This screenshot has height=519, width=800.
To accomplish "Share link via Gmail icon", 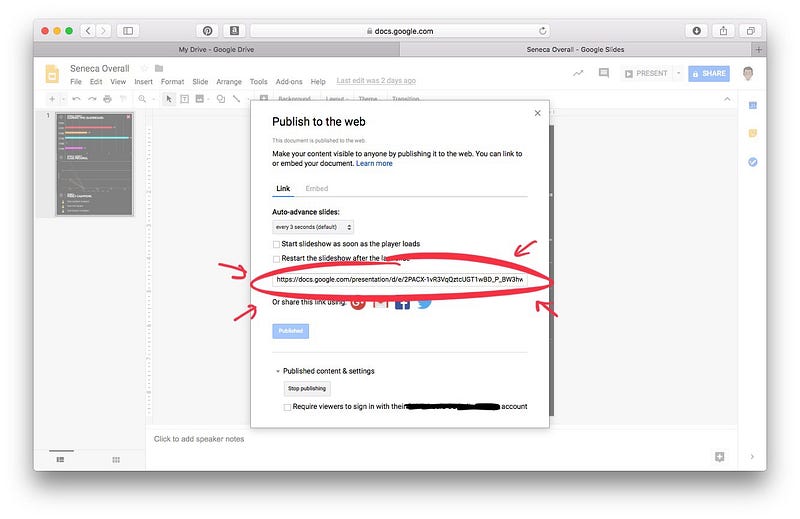I will coord(381,304).
